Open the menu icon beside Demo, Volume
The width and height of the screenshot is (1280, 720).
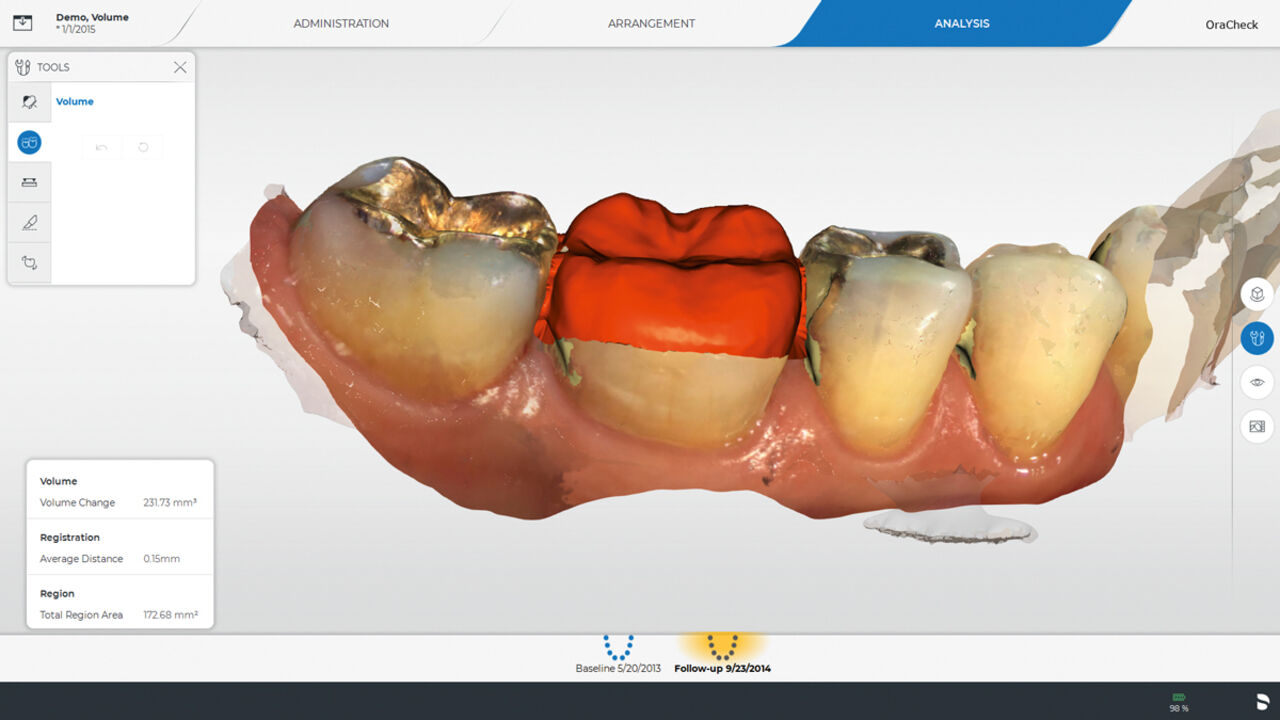coord(26,23)
